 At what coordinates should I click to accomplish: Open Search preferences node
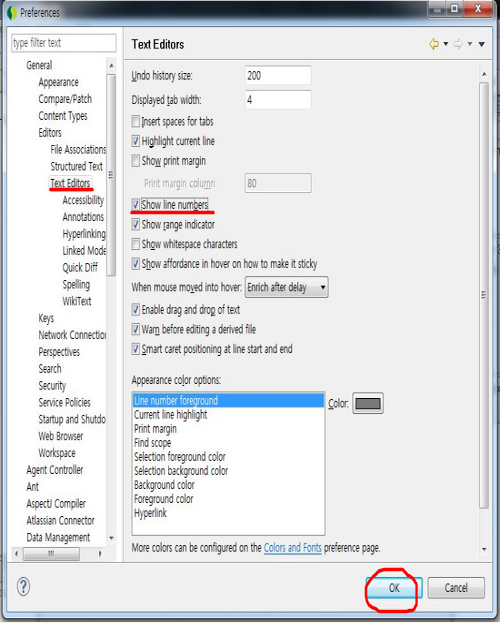50,369
